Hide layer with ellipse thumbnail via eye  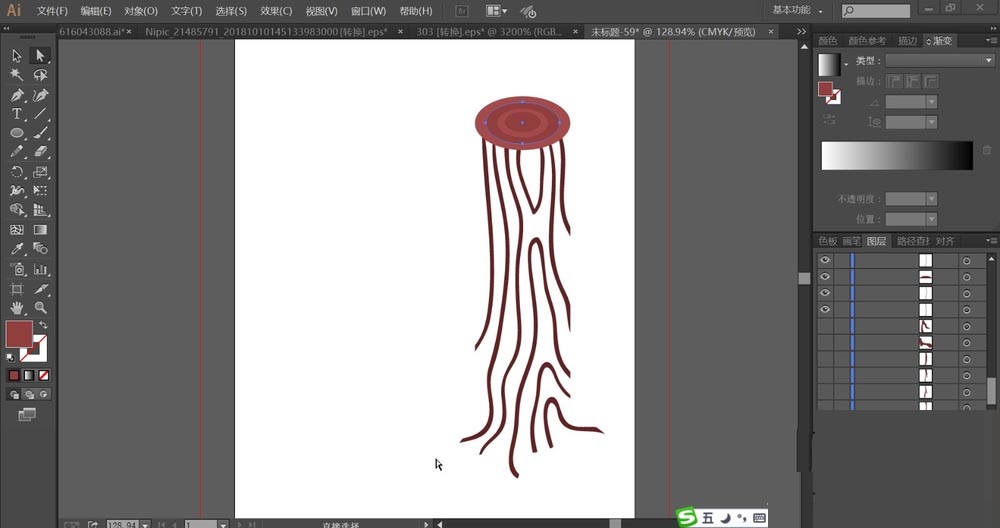[825, 277]
